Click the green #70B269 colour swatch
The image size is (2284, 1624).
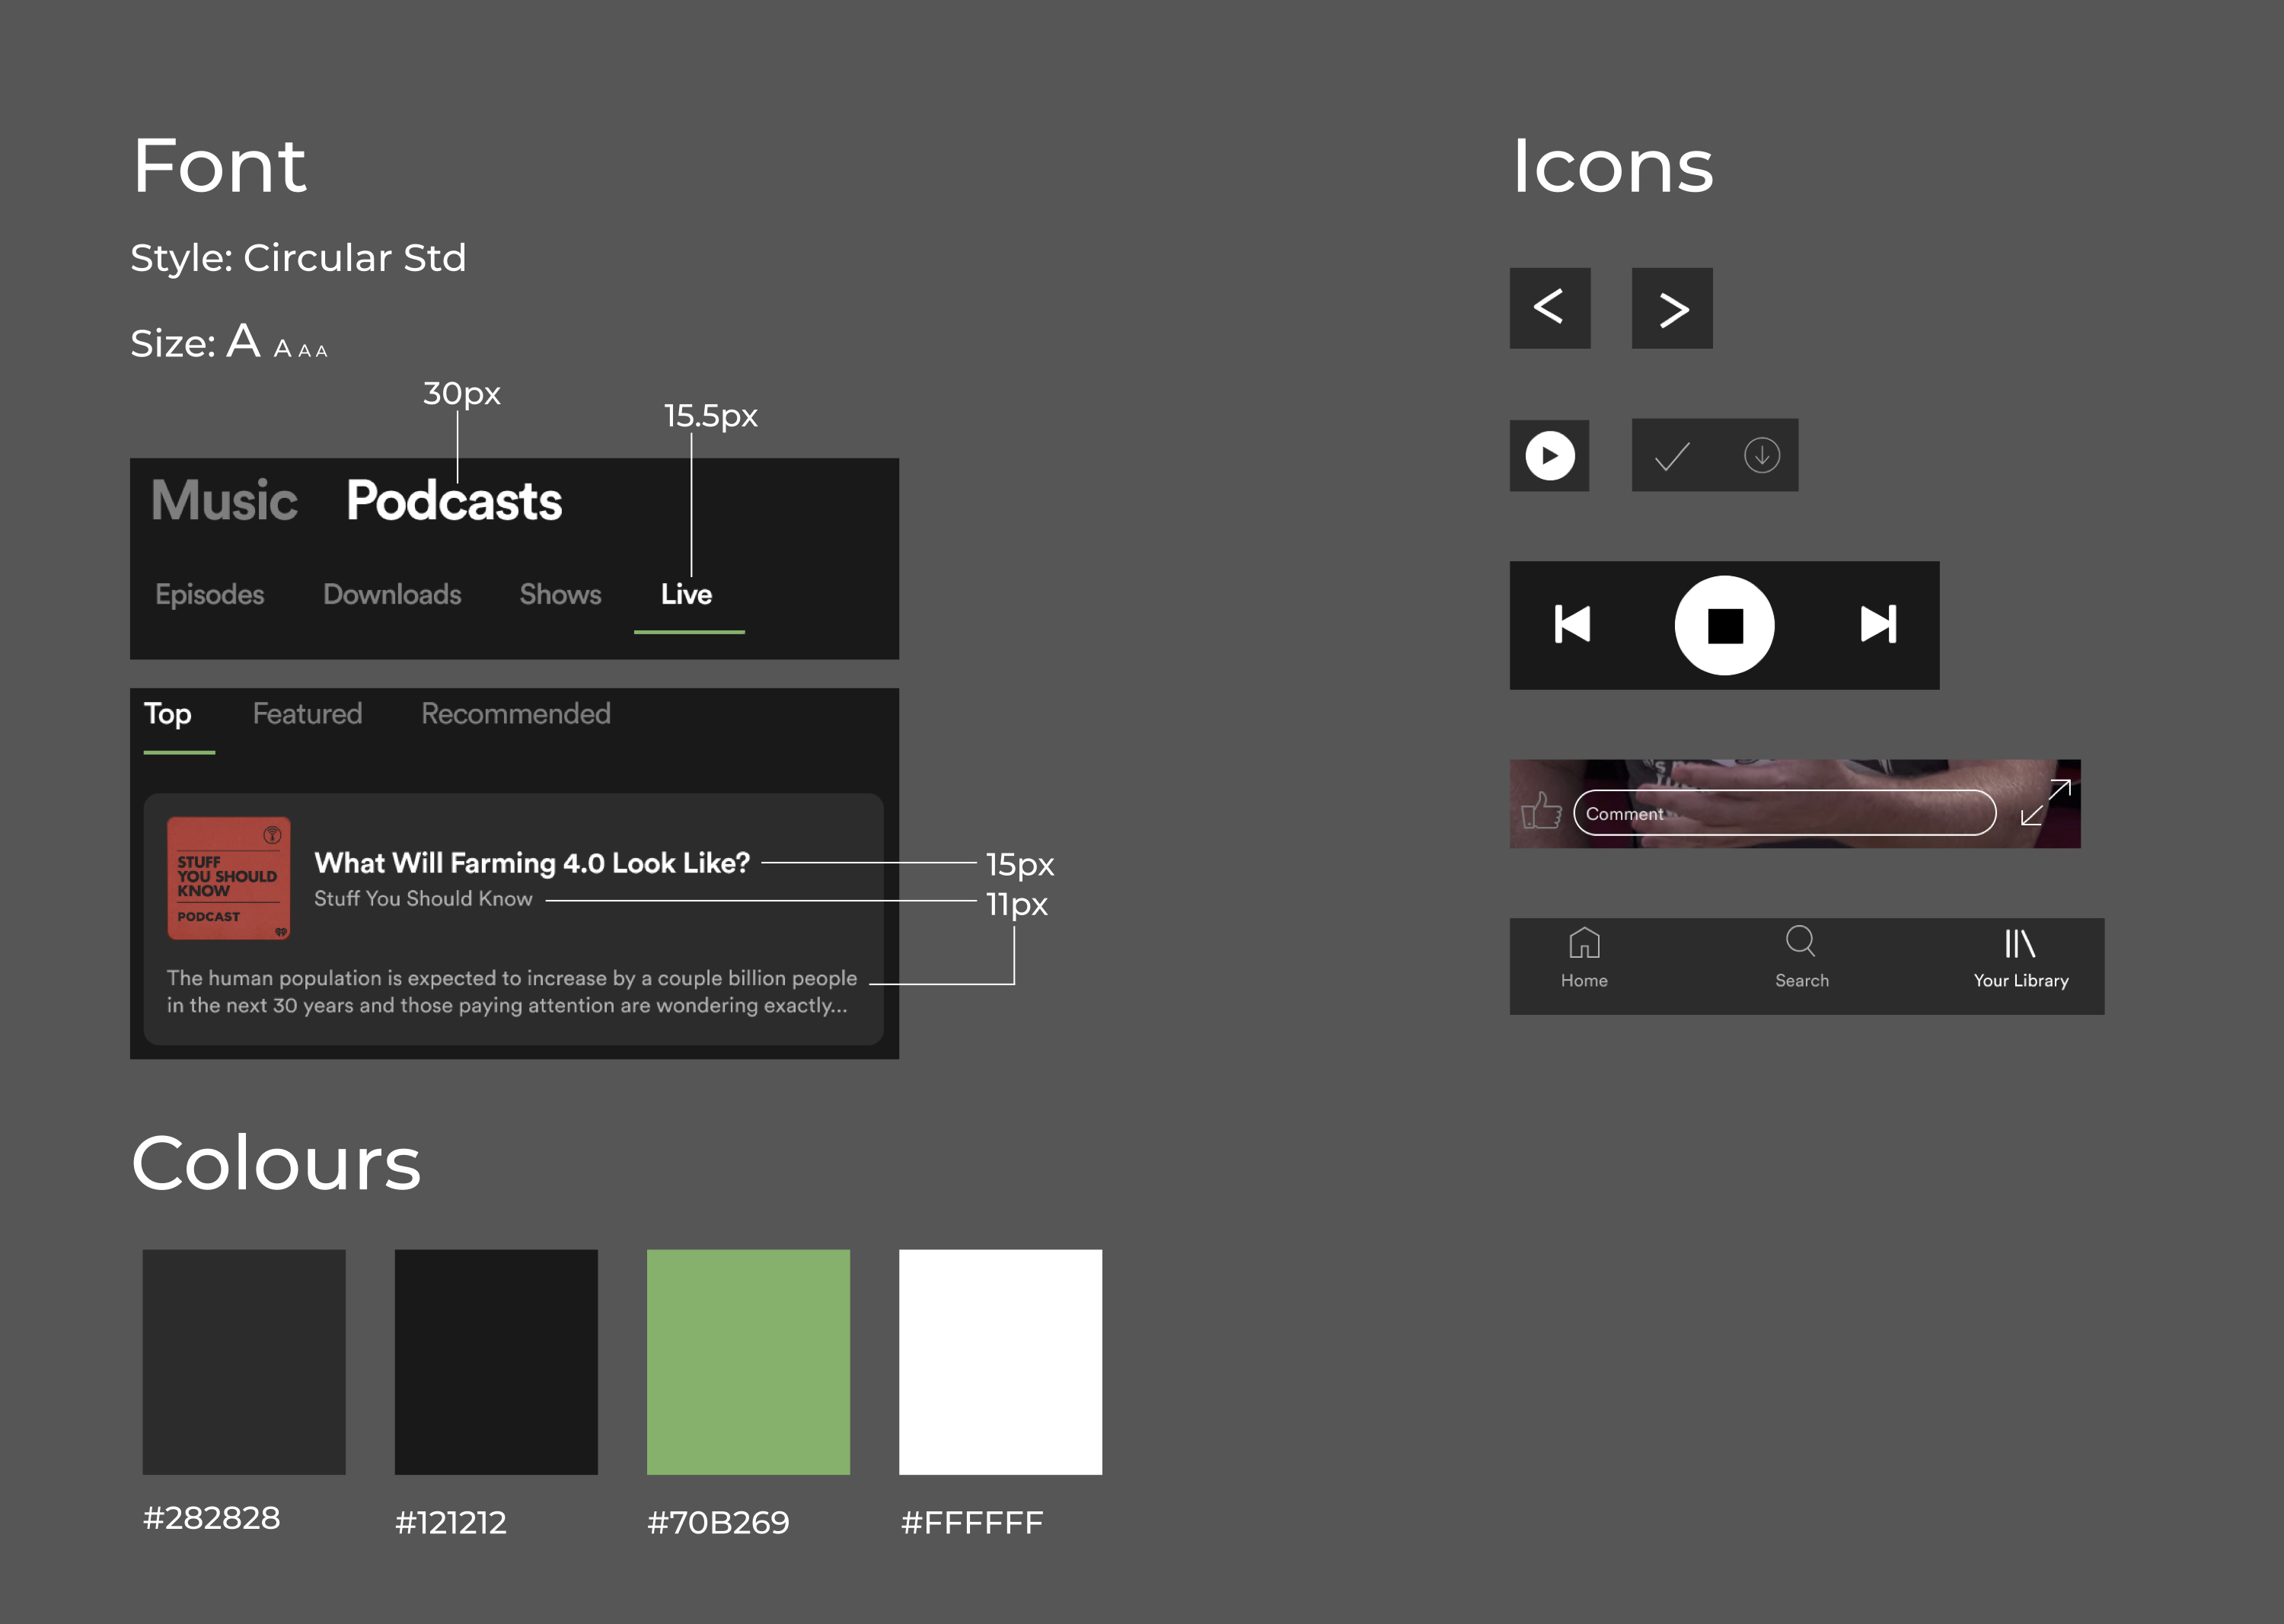point(748,1361)
